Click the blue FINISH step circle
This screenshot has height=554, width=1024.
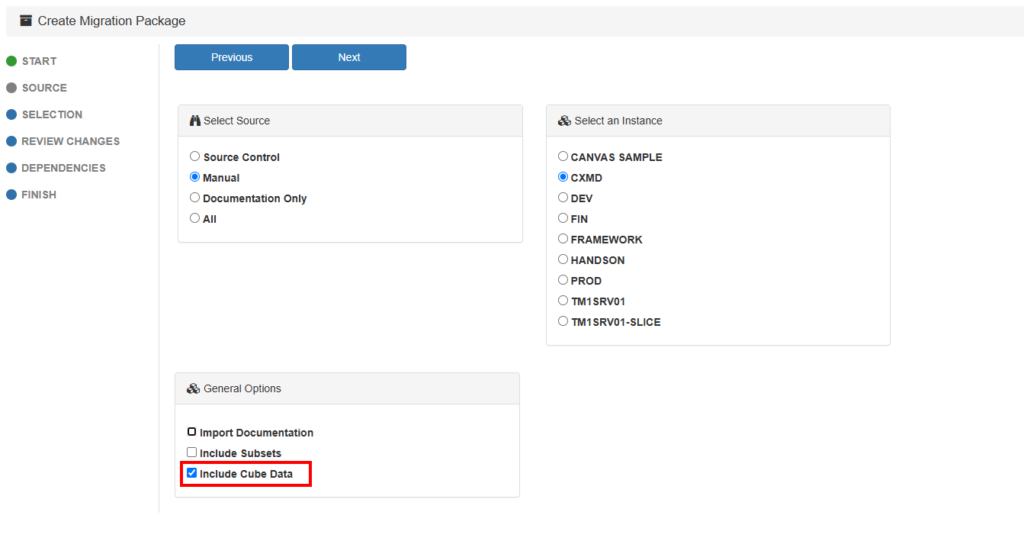[12, 195]
